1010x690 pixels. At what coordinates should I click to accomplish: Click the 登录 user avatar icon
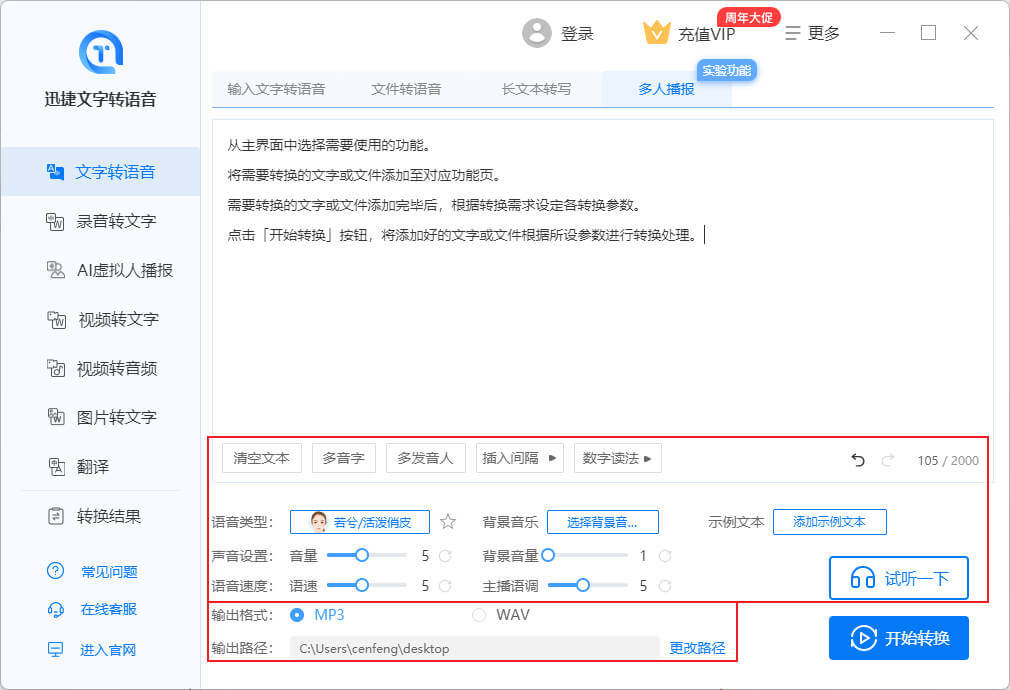click(537, 33)
